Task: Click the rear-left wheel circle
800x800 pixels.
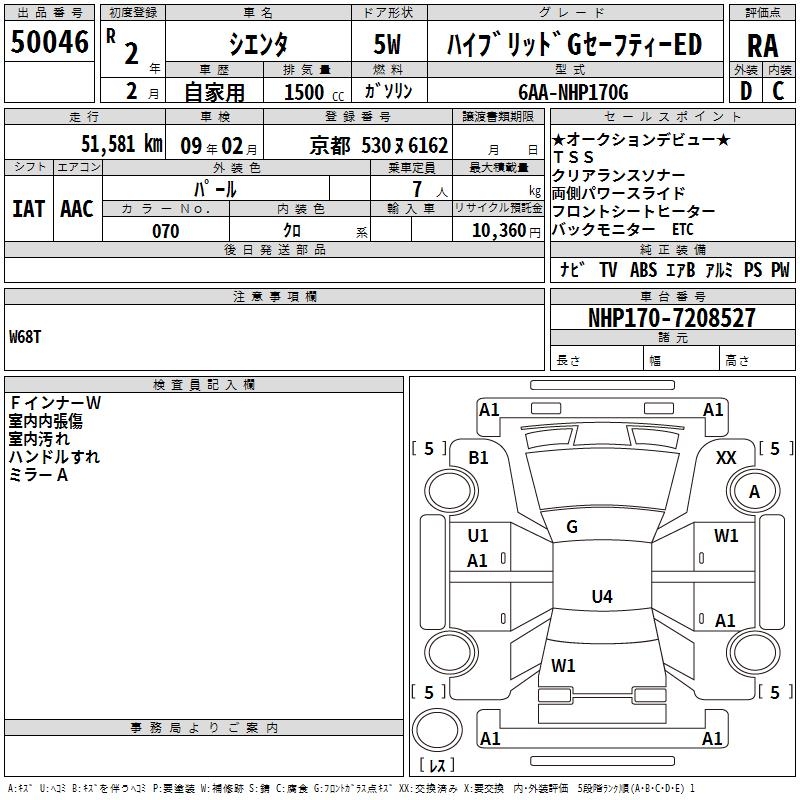Action: pyautogui.click(x=451, y=652)
